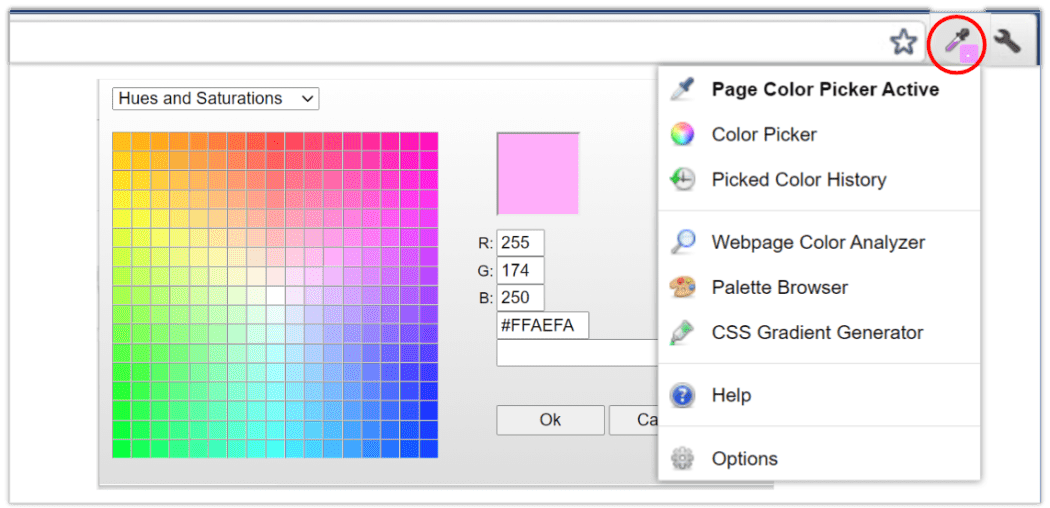Viewport: 1050px width, 508px height.
Task: Click the green marker icon for CSS Gradient Generator
Action: tap(682, 332)
